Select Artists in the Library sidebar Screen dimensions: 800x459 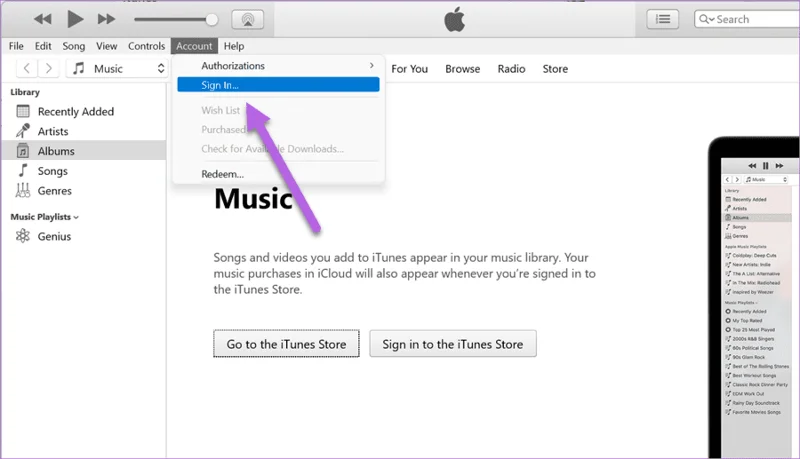tap(84, 131)
